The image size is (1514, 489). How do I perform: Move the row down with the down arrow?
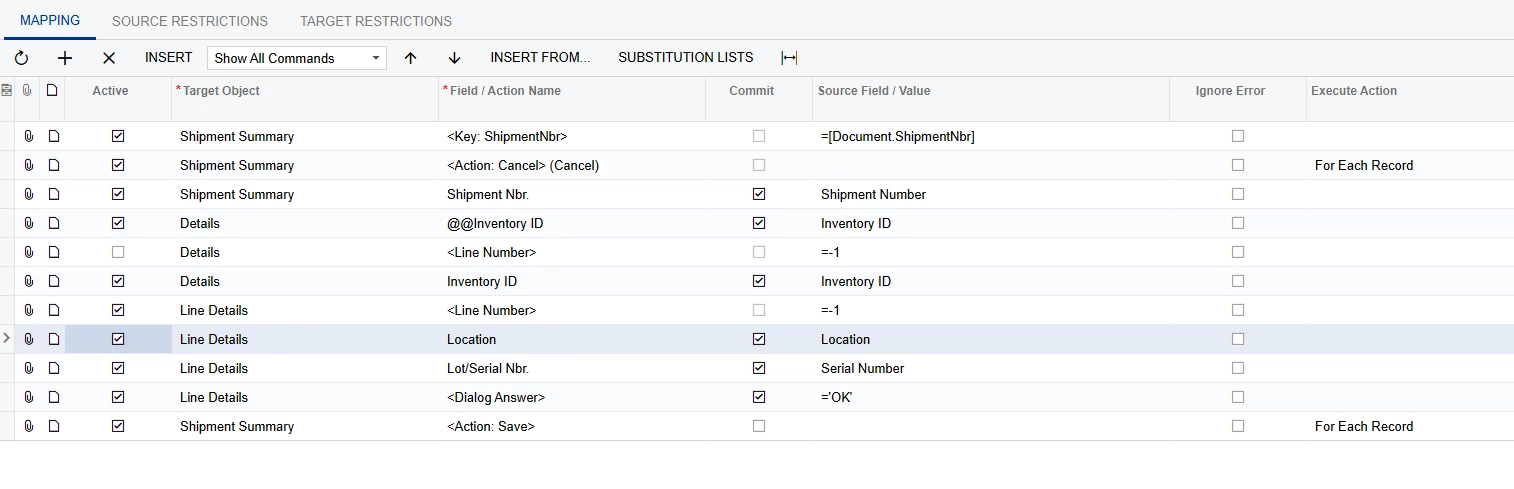(x=454, y=58)
